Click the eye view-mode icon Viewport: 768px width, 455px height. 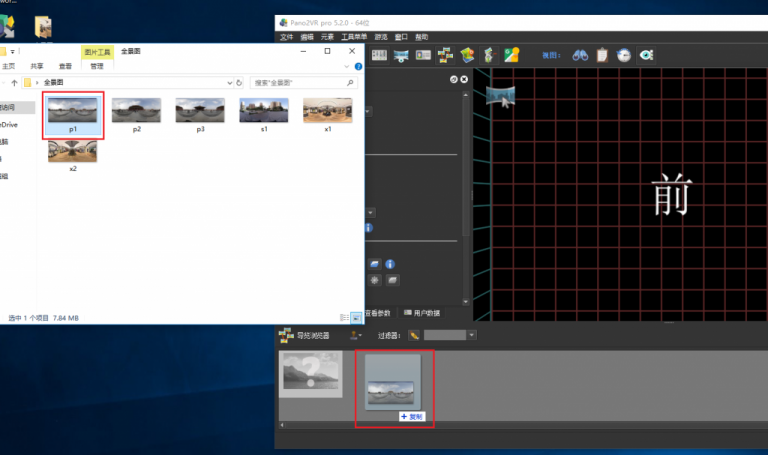pos(646,55)
